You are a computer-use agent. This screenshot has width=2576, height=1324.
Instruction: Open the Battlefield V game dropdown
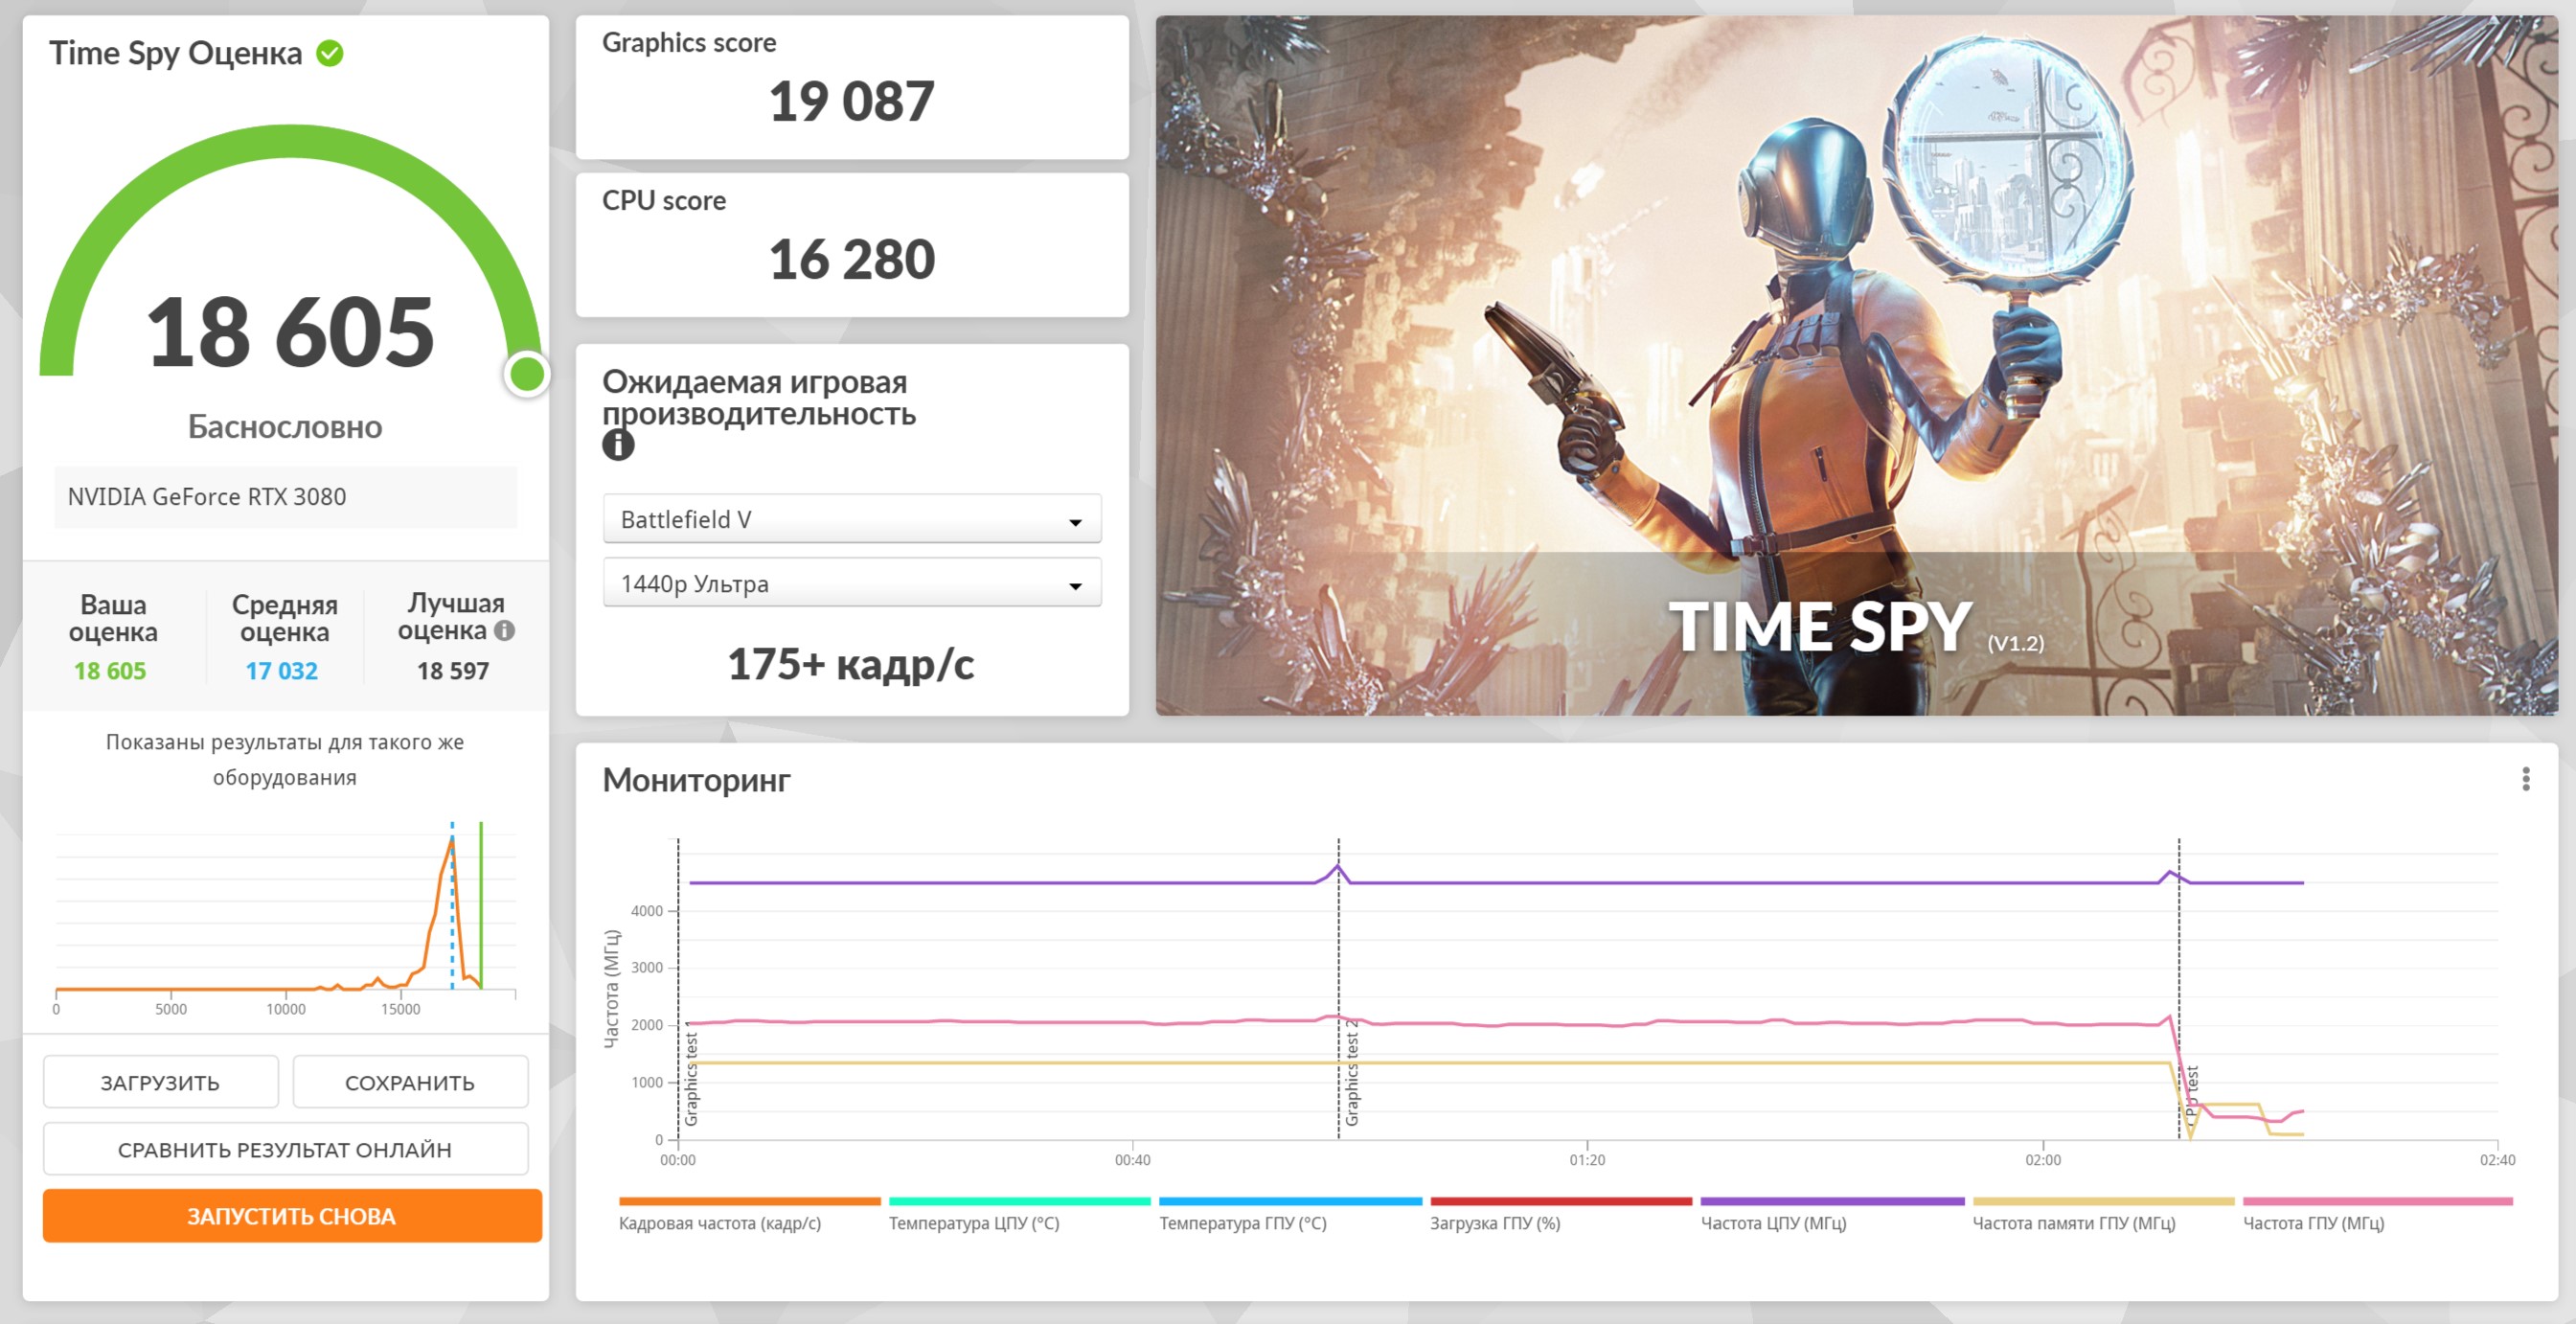(x=851, y=519)
